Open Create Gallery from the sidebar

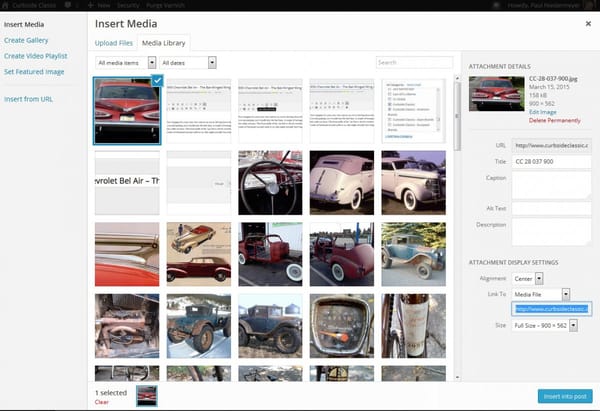coord(26,40)
